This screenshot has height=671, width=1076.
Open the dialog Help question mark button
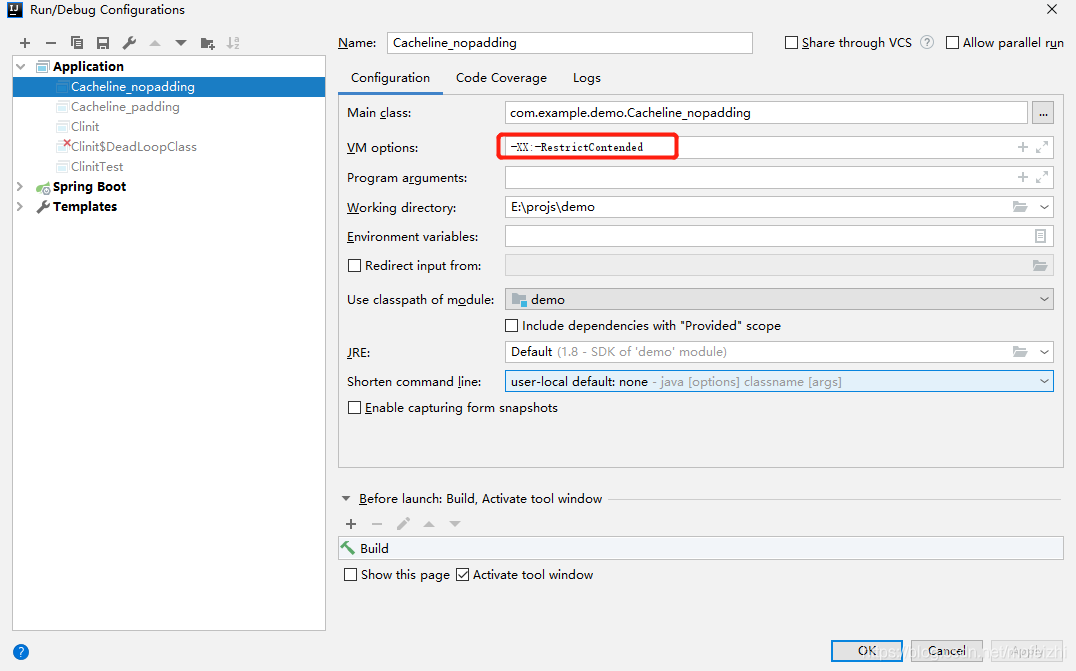tap(21, 652)
